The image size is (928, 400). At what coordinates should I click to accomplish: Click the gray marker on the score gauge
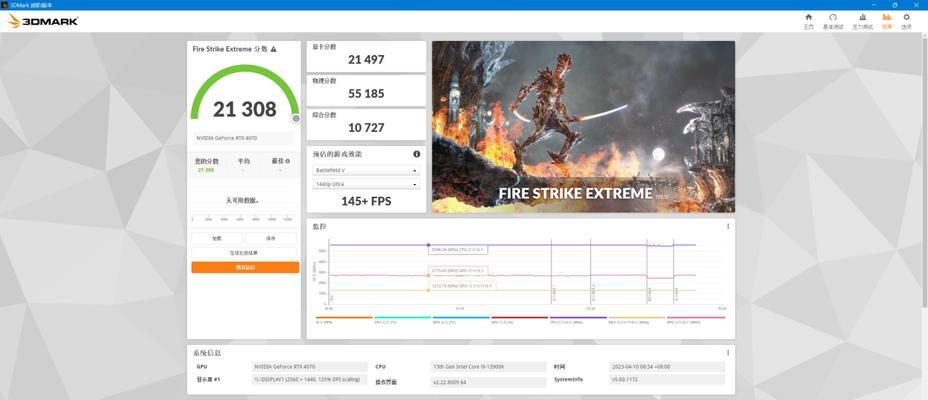[x=296, y=118]
